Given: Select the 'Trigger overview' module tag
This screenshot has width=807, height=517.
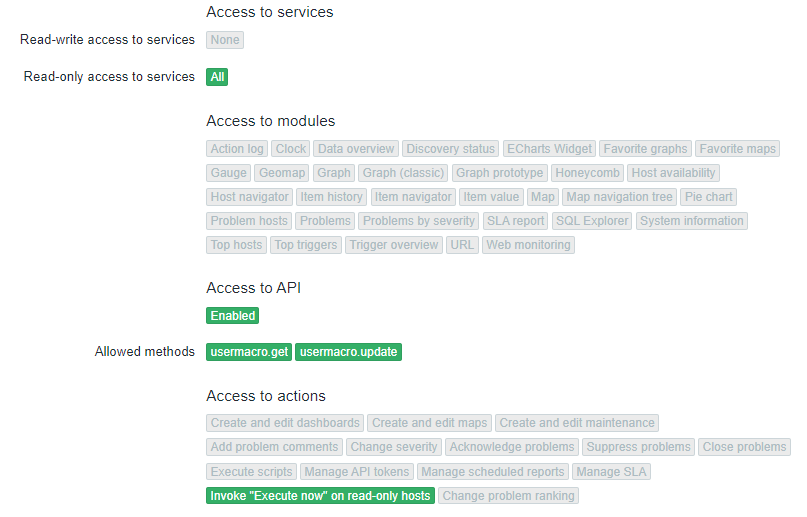Looking at the screenshot, I should click(x=393, y=245).
